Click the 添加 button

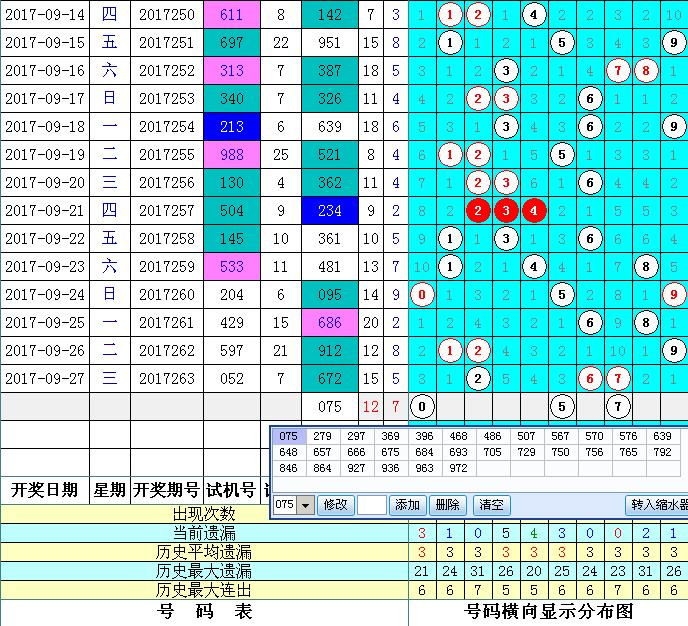[x=408, y=505]
